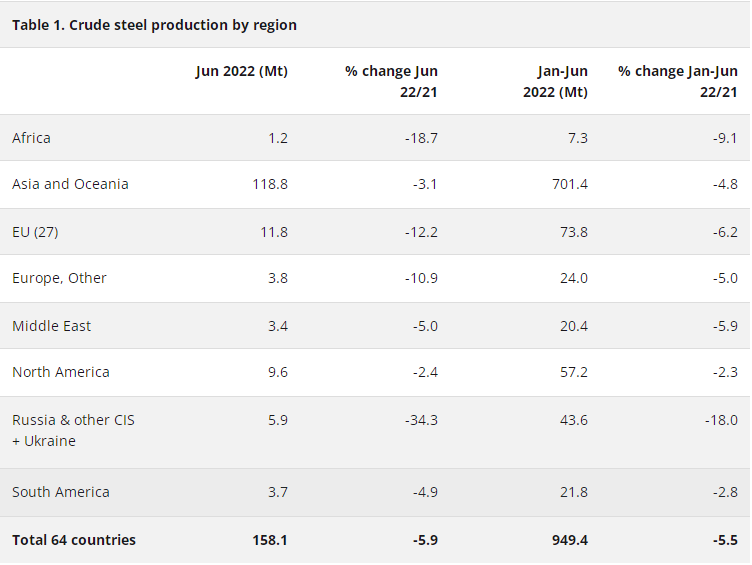The height and width of the screenshot is (565, 752).
Task: Select the 'South America' row label
Action: (x=61, y=492)
